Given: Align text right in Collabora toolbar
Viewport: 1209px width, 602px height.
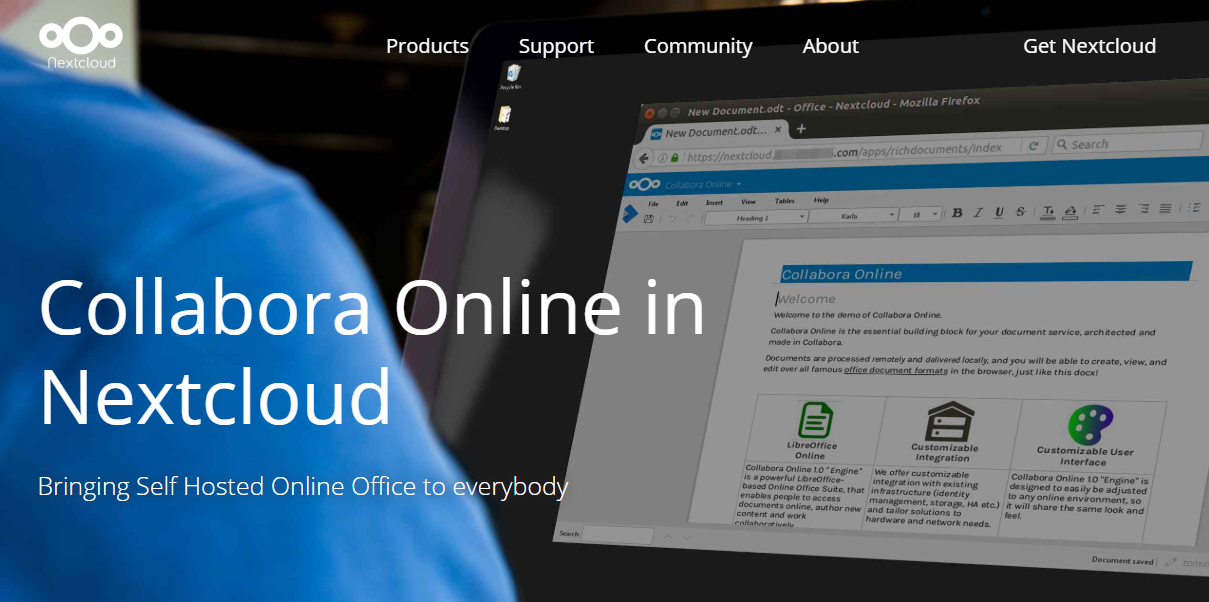Looking at the screenshot, I should pos(1143,208).
